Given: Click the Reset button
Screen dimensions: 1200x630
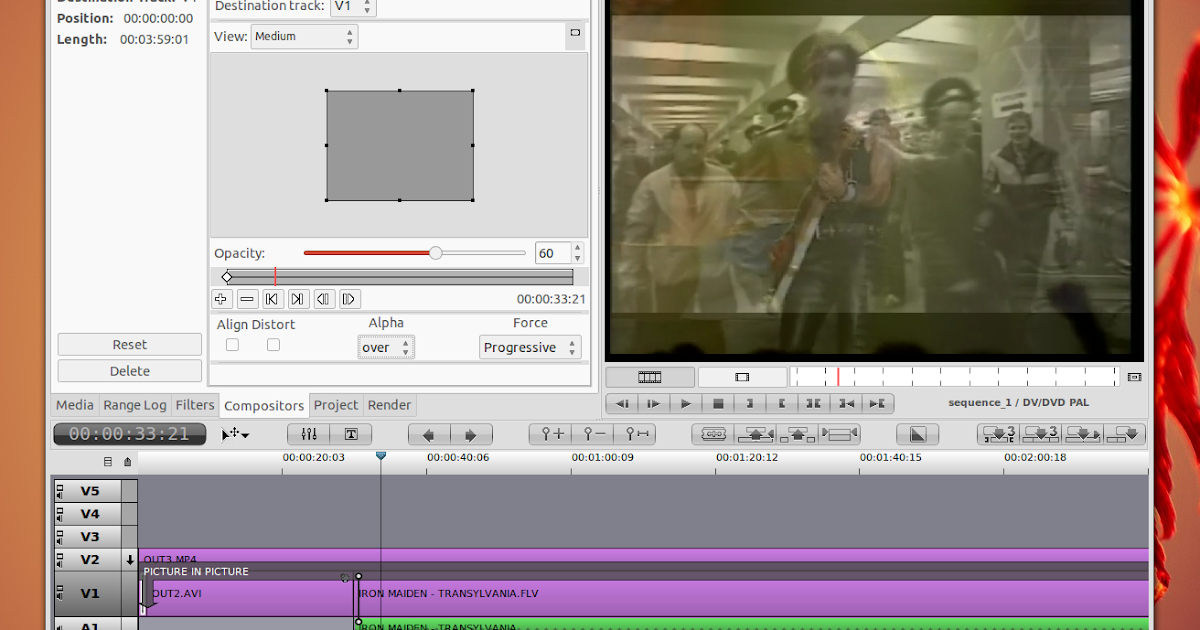Looking at the screenshot, I should coord(129,344).
